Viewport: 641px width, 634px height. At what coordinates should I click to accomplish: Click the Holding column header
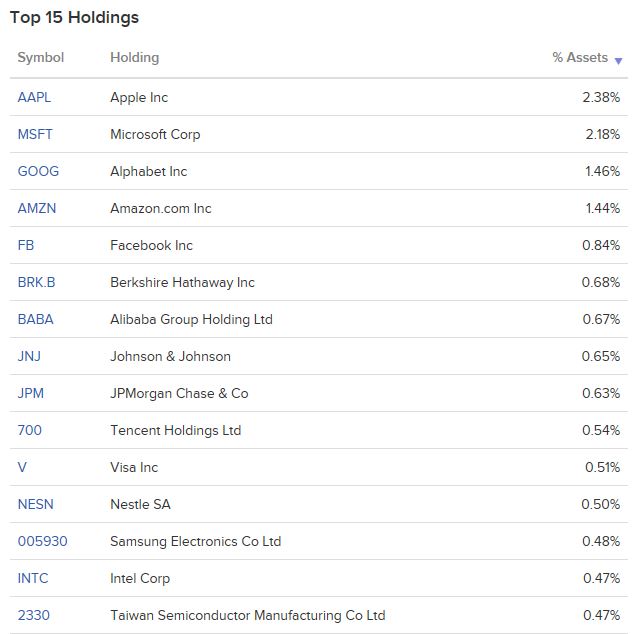134,58
